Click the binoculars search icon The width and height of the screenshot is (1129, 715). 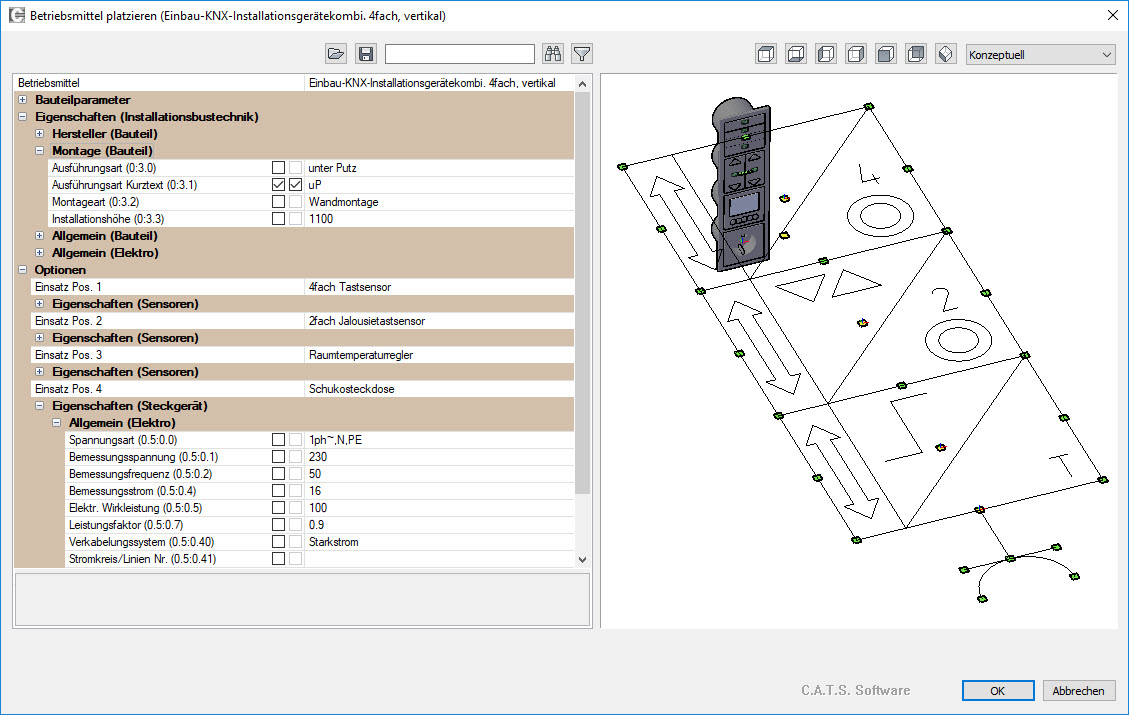[552, 54]
